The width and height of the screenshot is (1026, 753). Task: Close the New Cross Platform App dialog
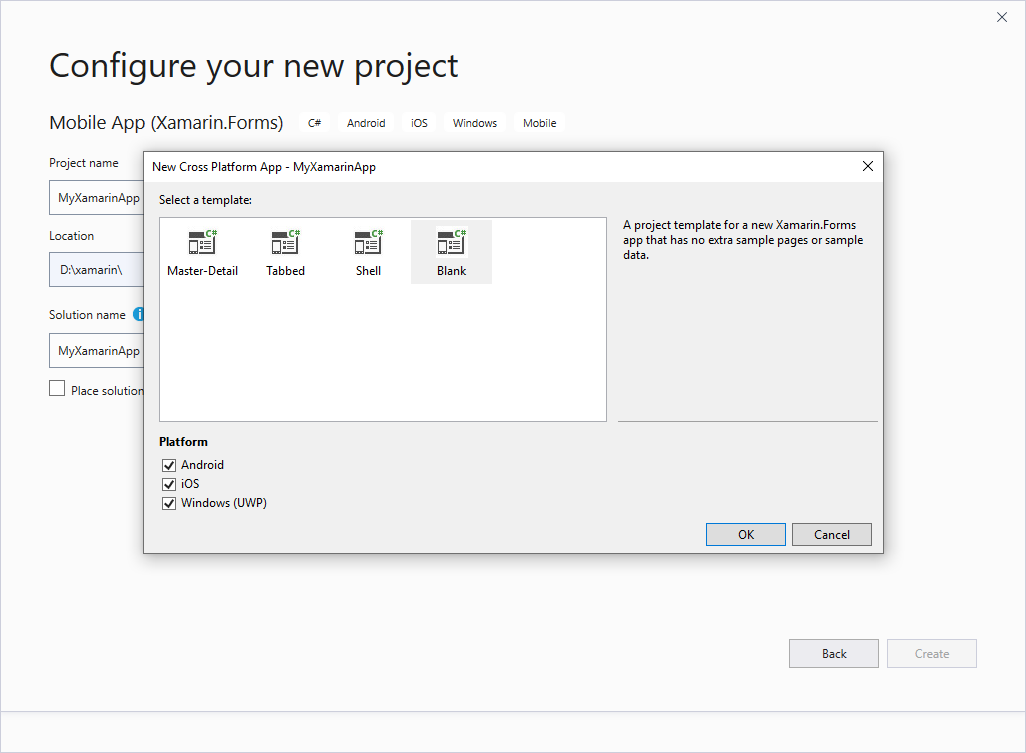868,166
